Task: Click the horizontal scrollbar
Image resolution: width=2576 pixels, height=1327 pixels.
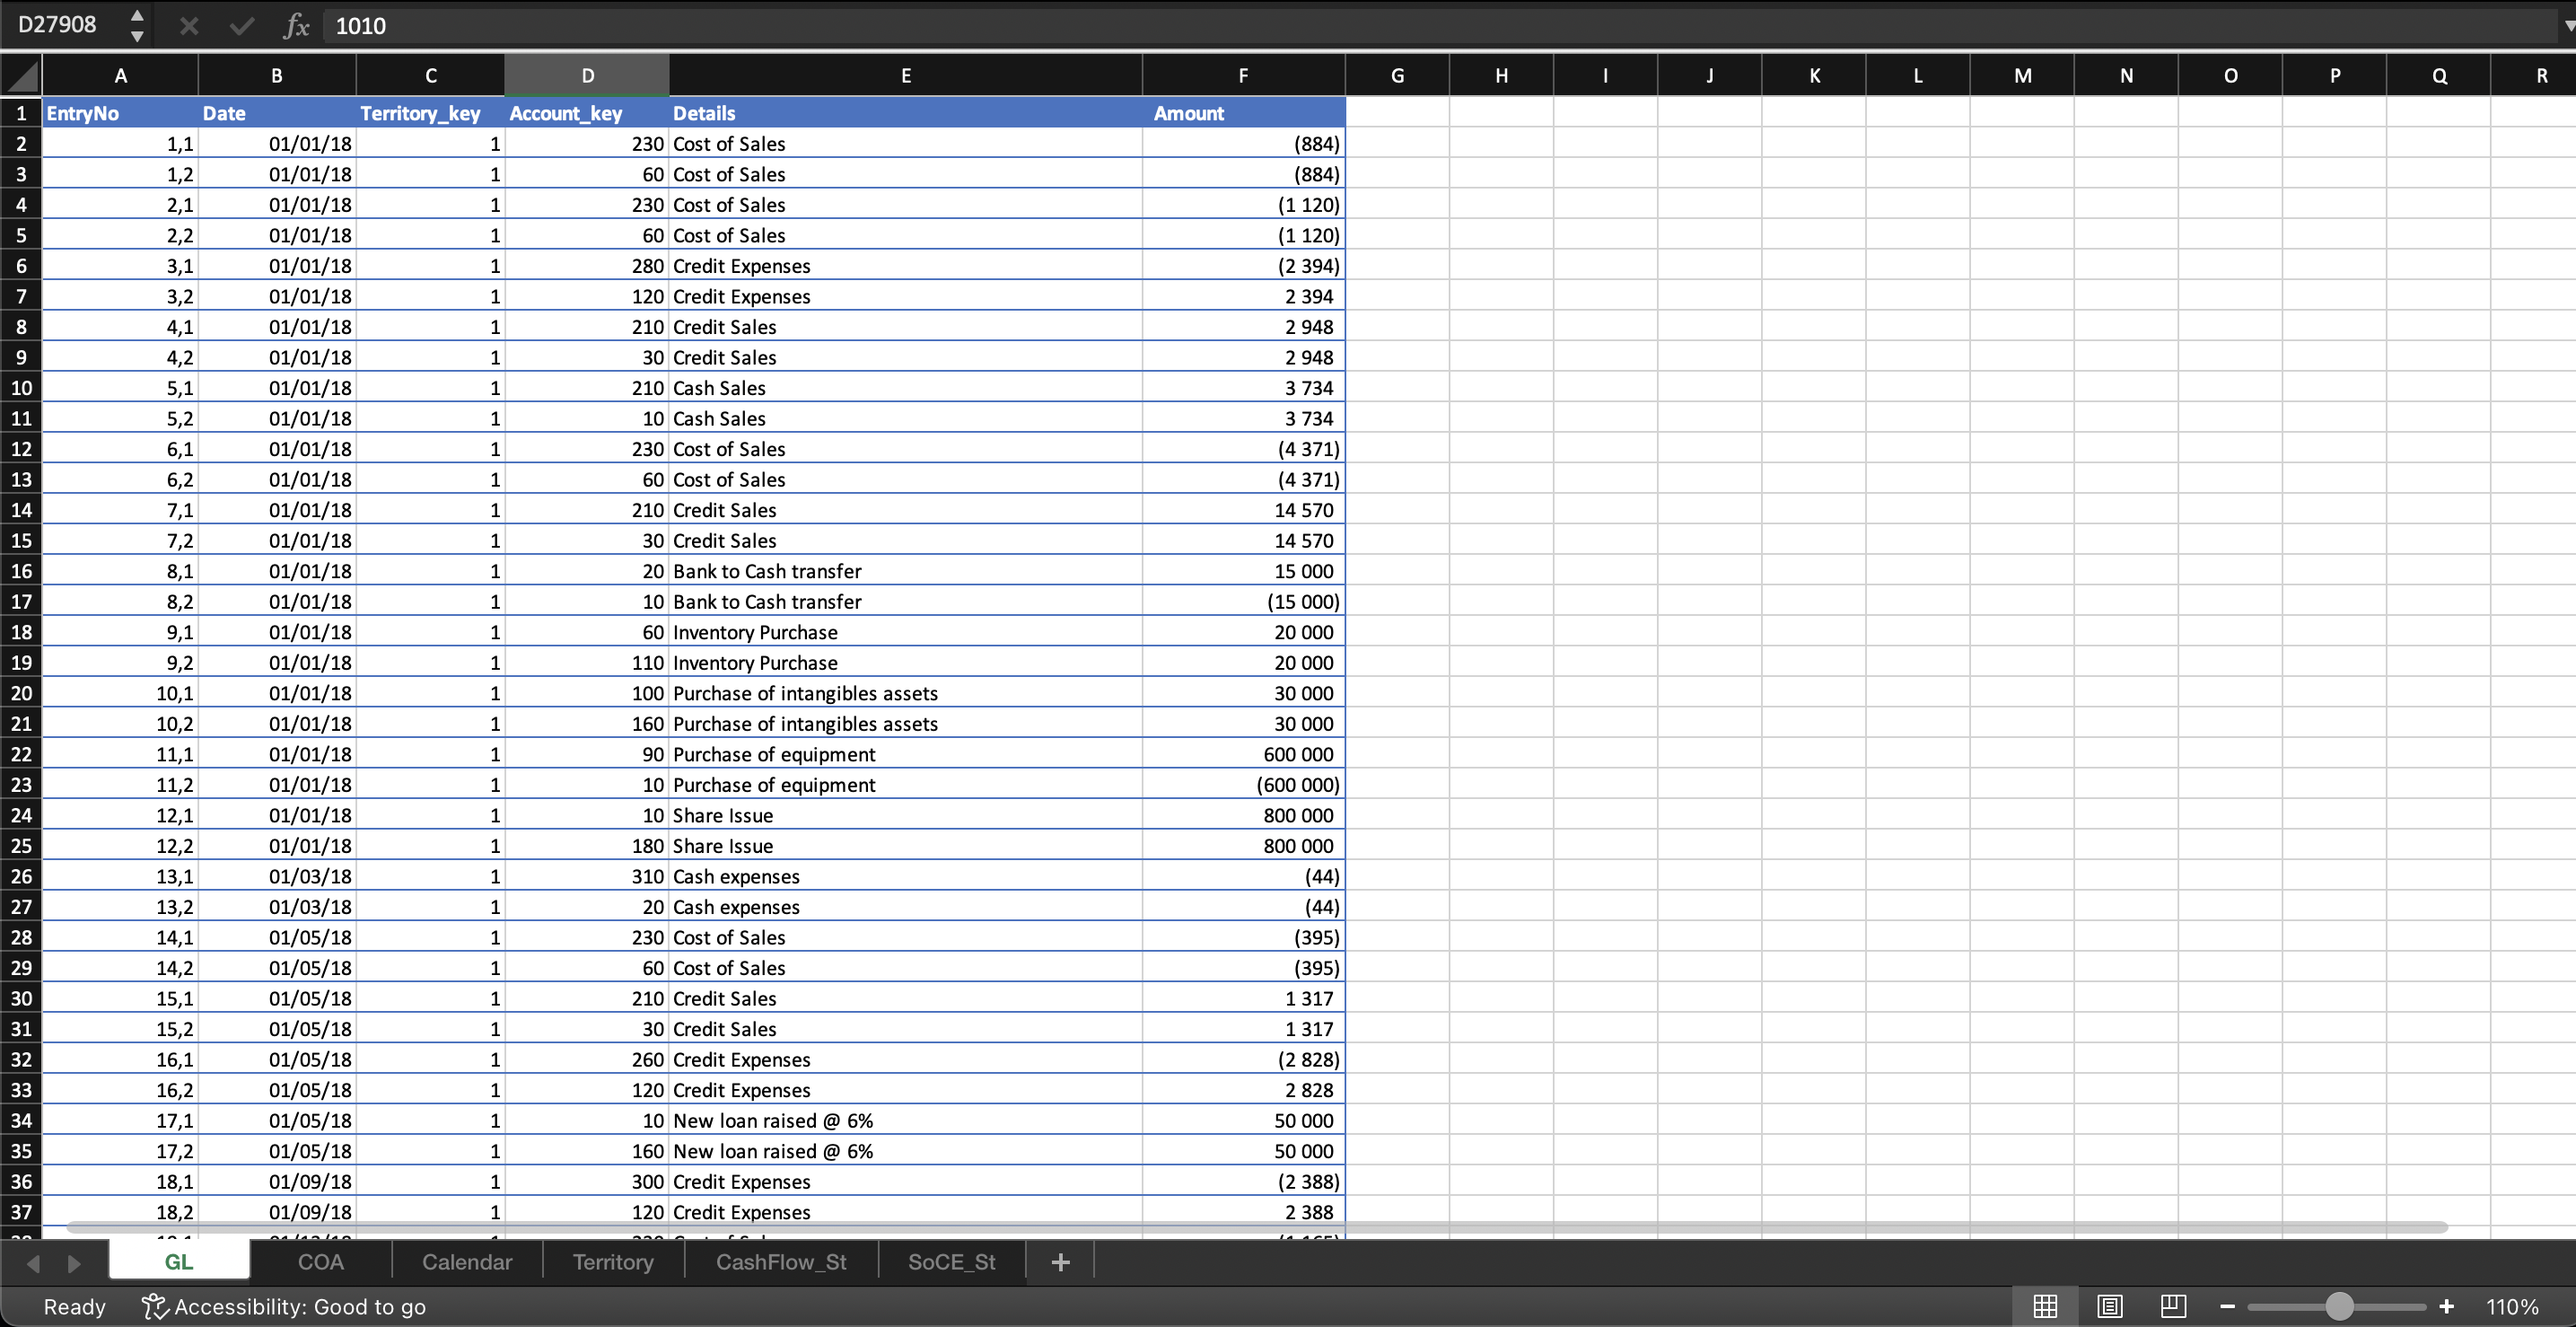Action: pyautogui.click(x=1257, y=1227)
